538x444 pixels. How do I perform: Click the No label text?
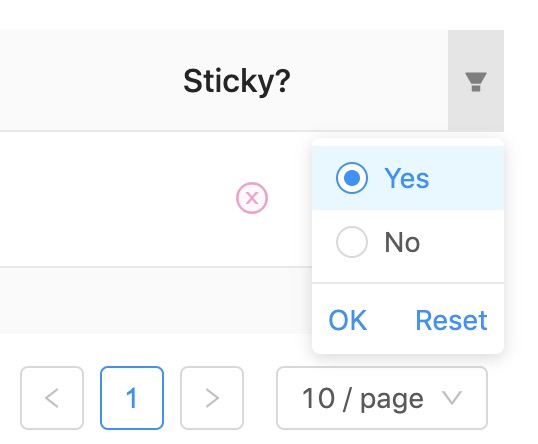402,242
